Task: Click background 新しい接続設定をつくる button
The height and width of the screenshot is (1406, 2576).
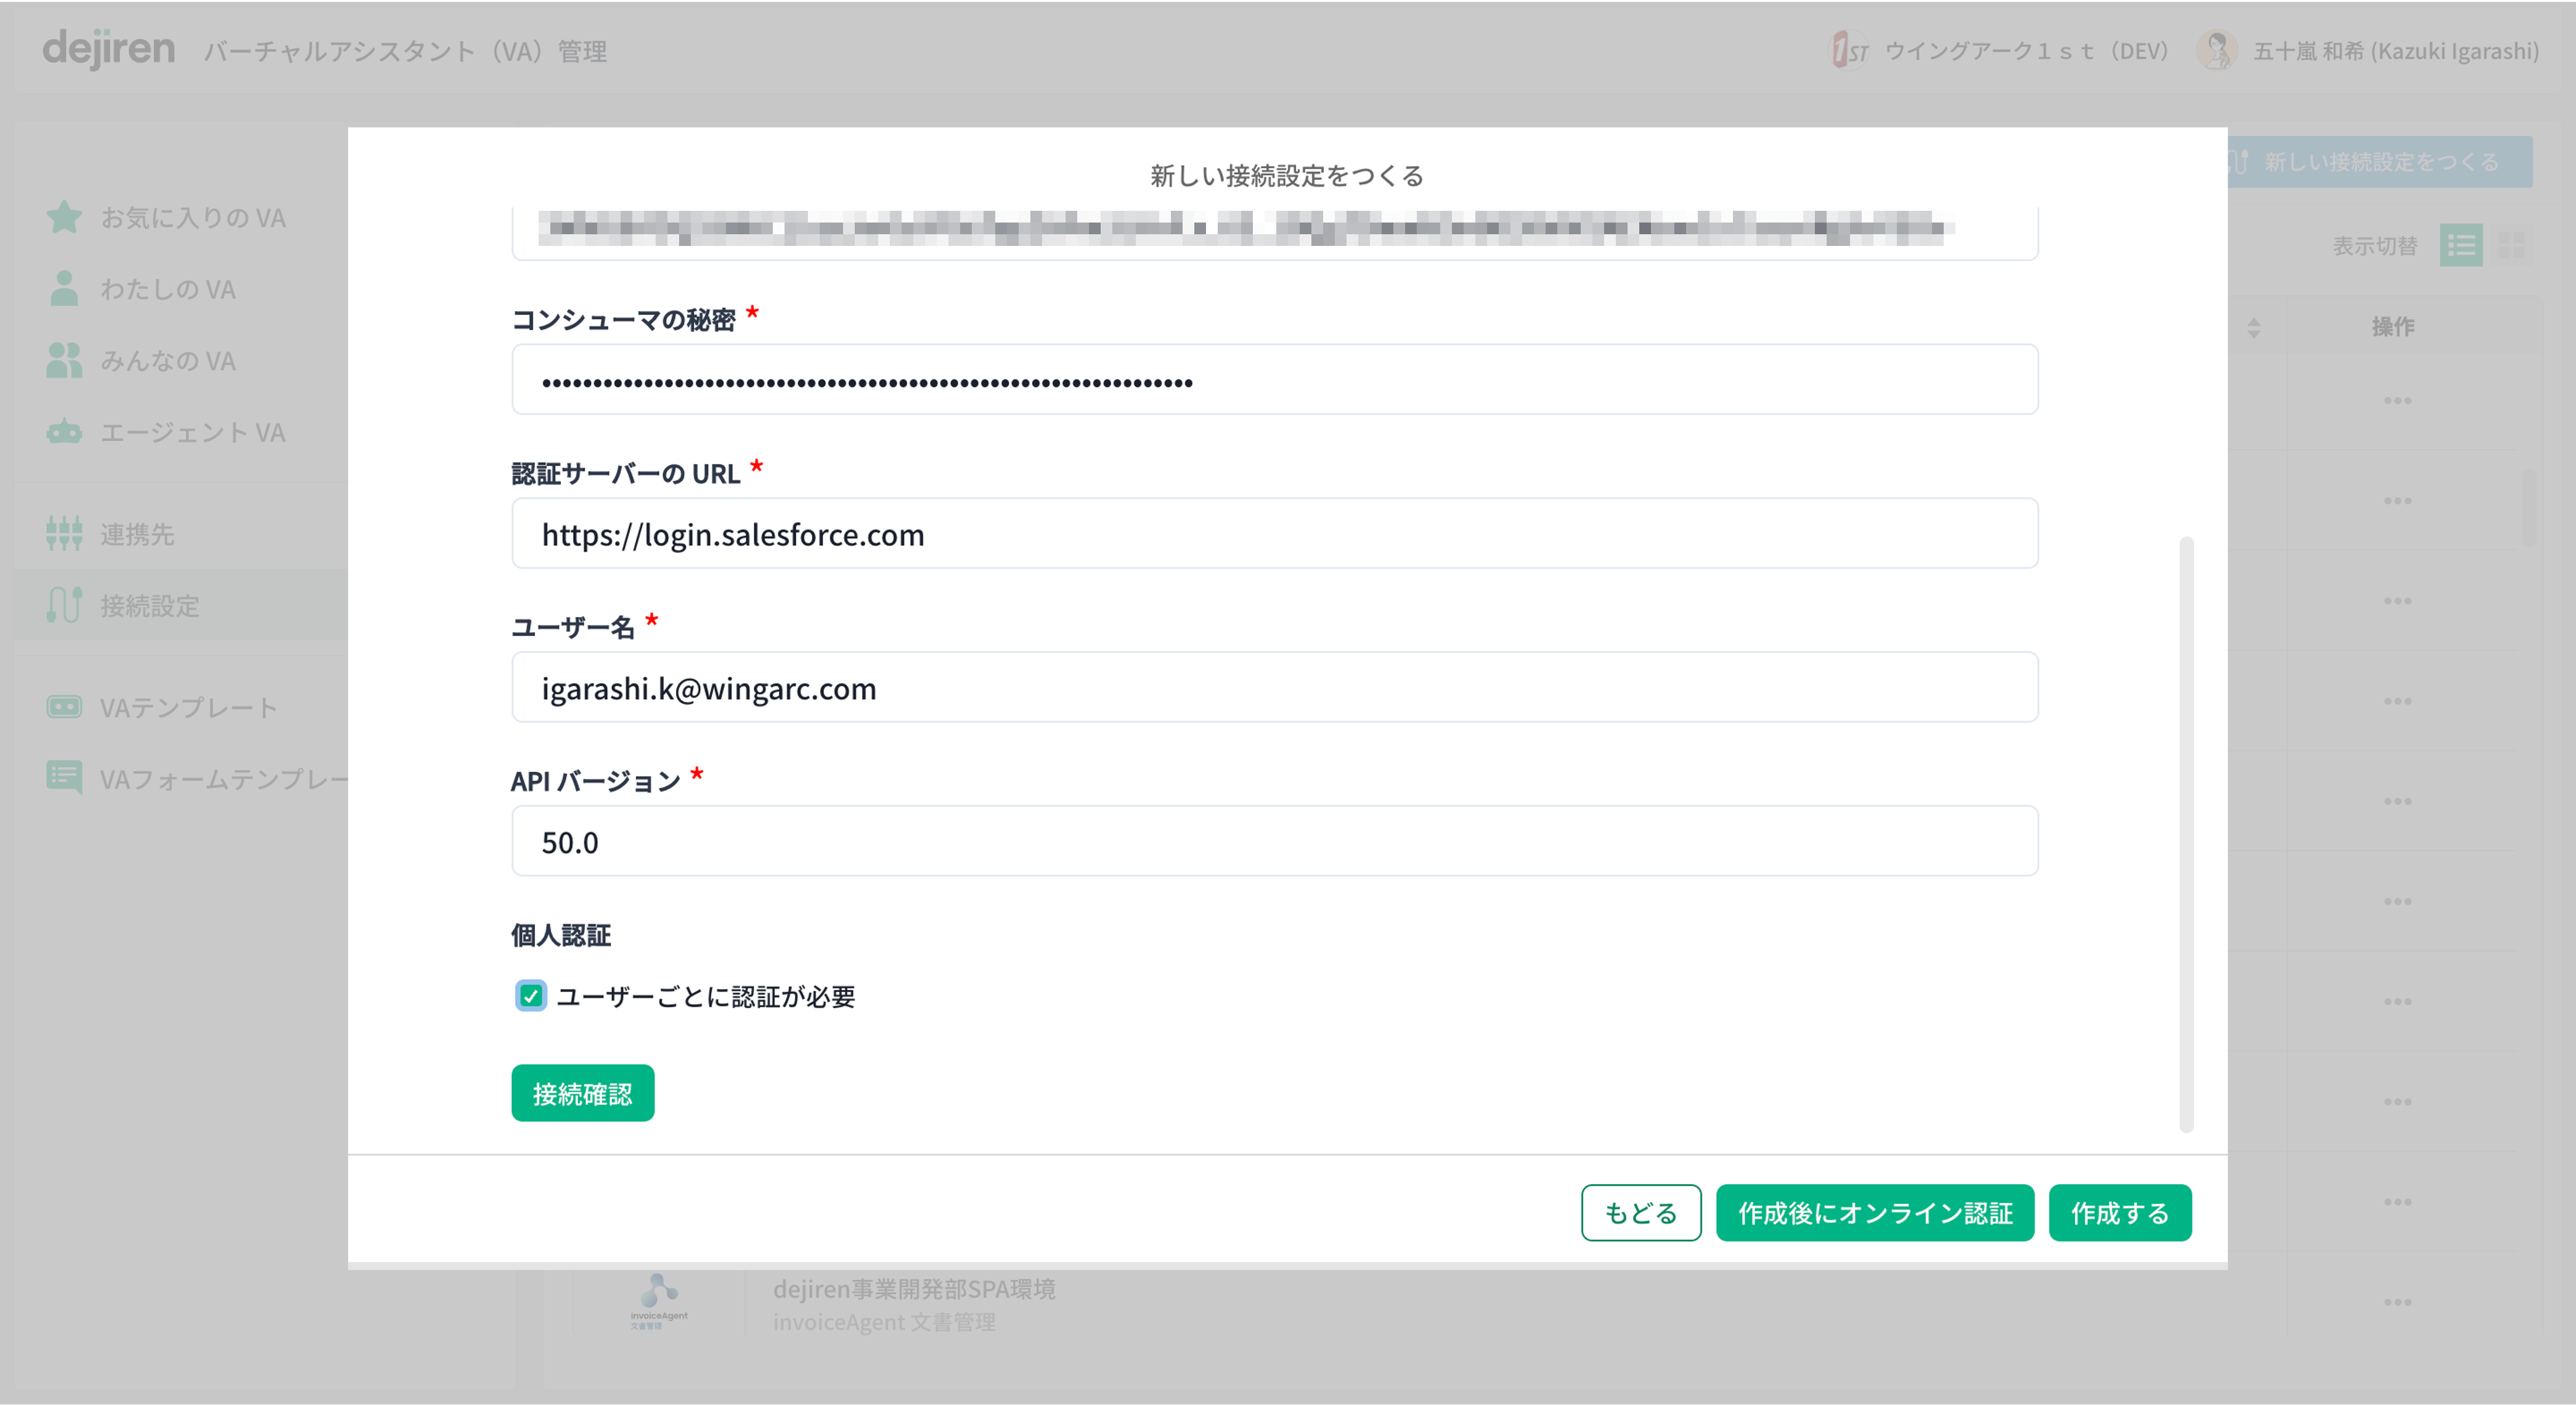Action: point(2380,162)
